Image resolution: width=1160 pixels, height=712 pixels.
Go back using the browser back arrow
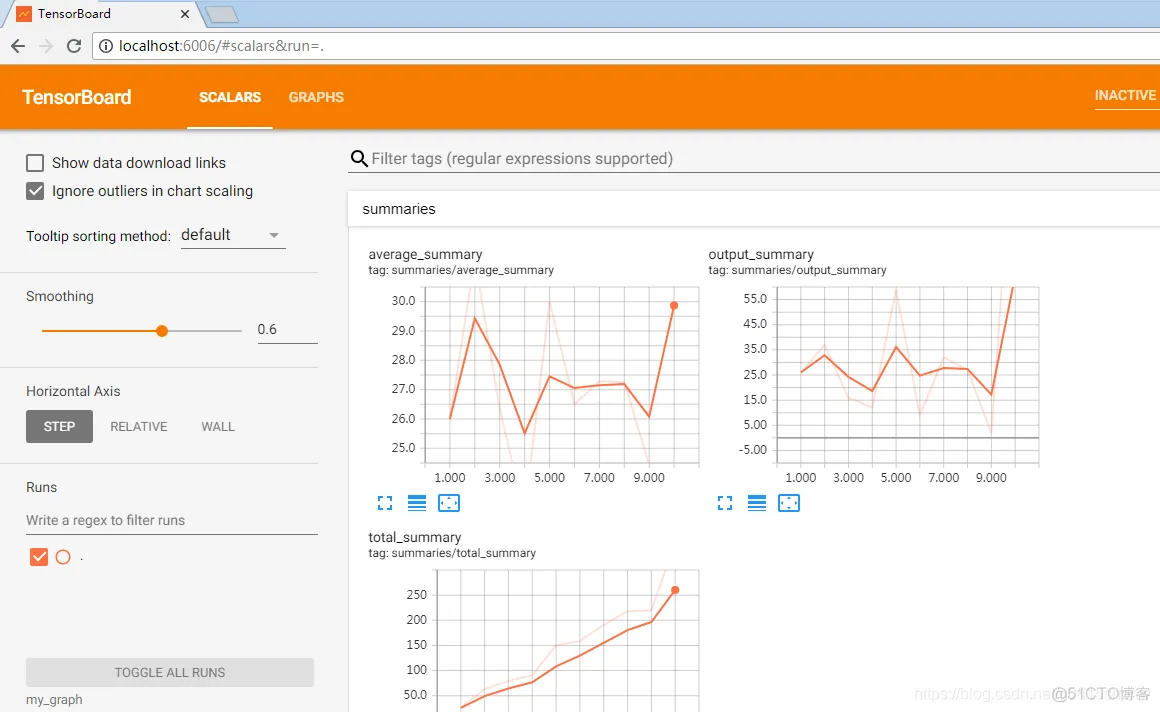point(18,46)
